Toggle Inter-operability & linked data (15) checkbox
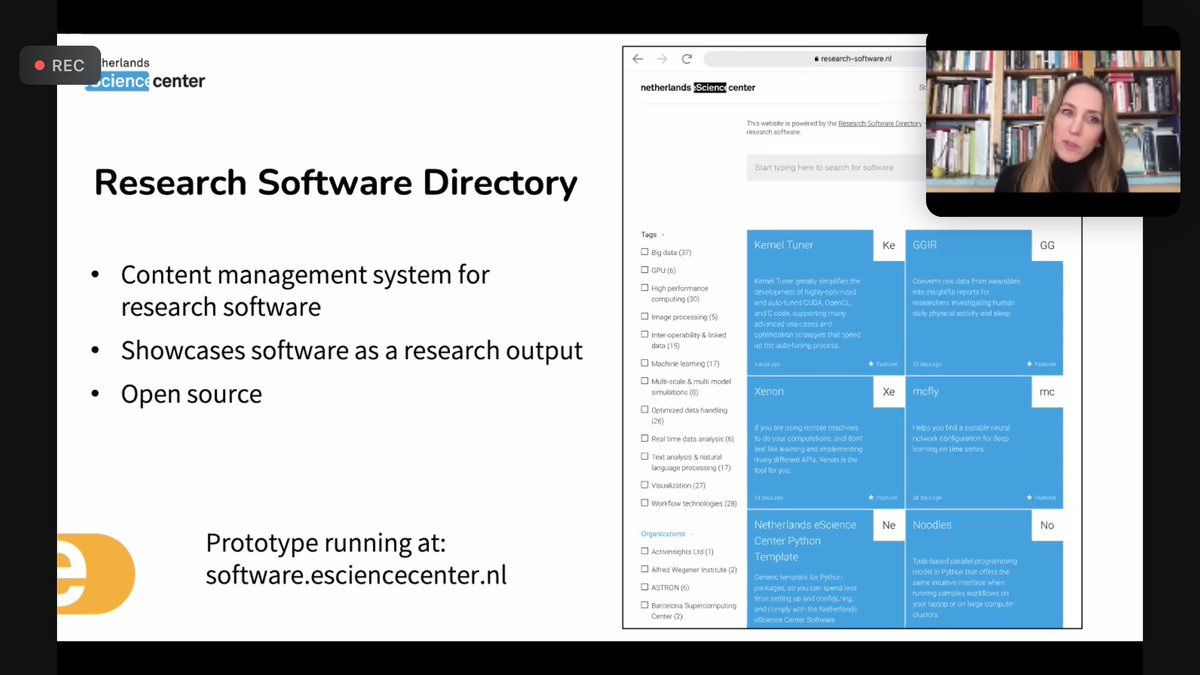The height and width of the screenshot is (675, 1200). tap(644, 335)
